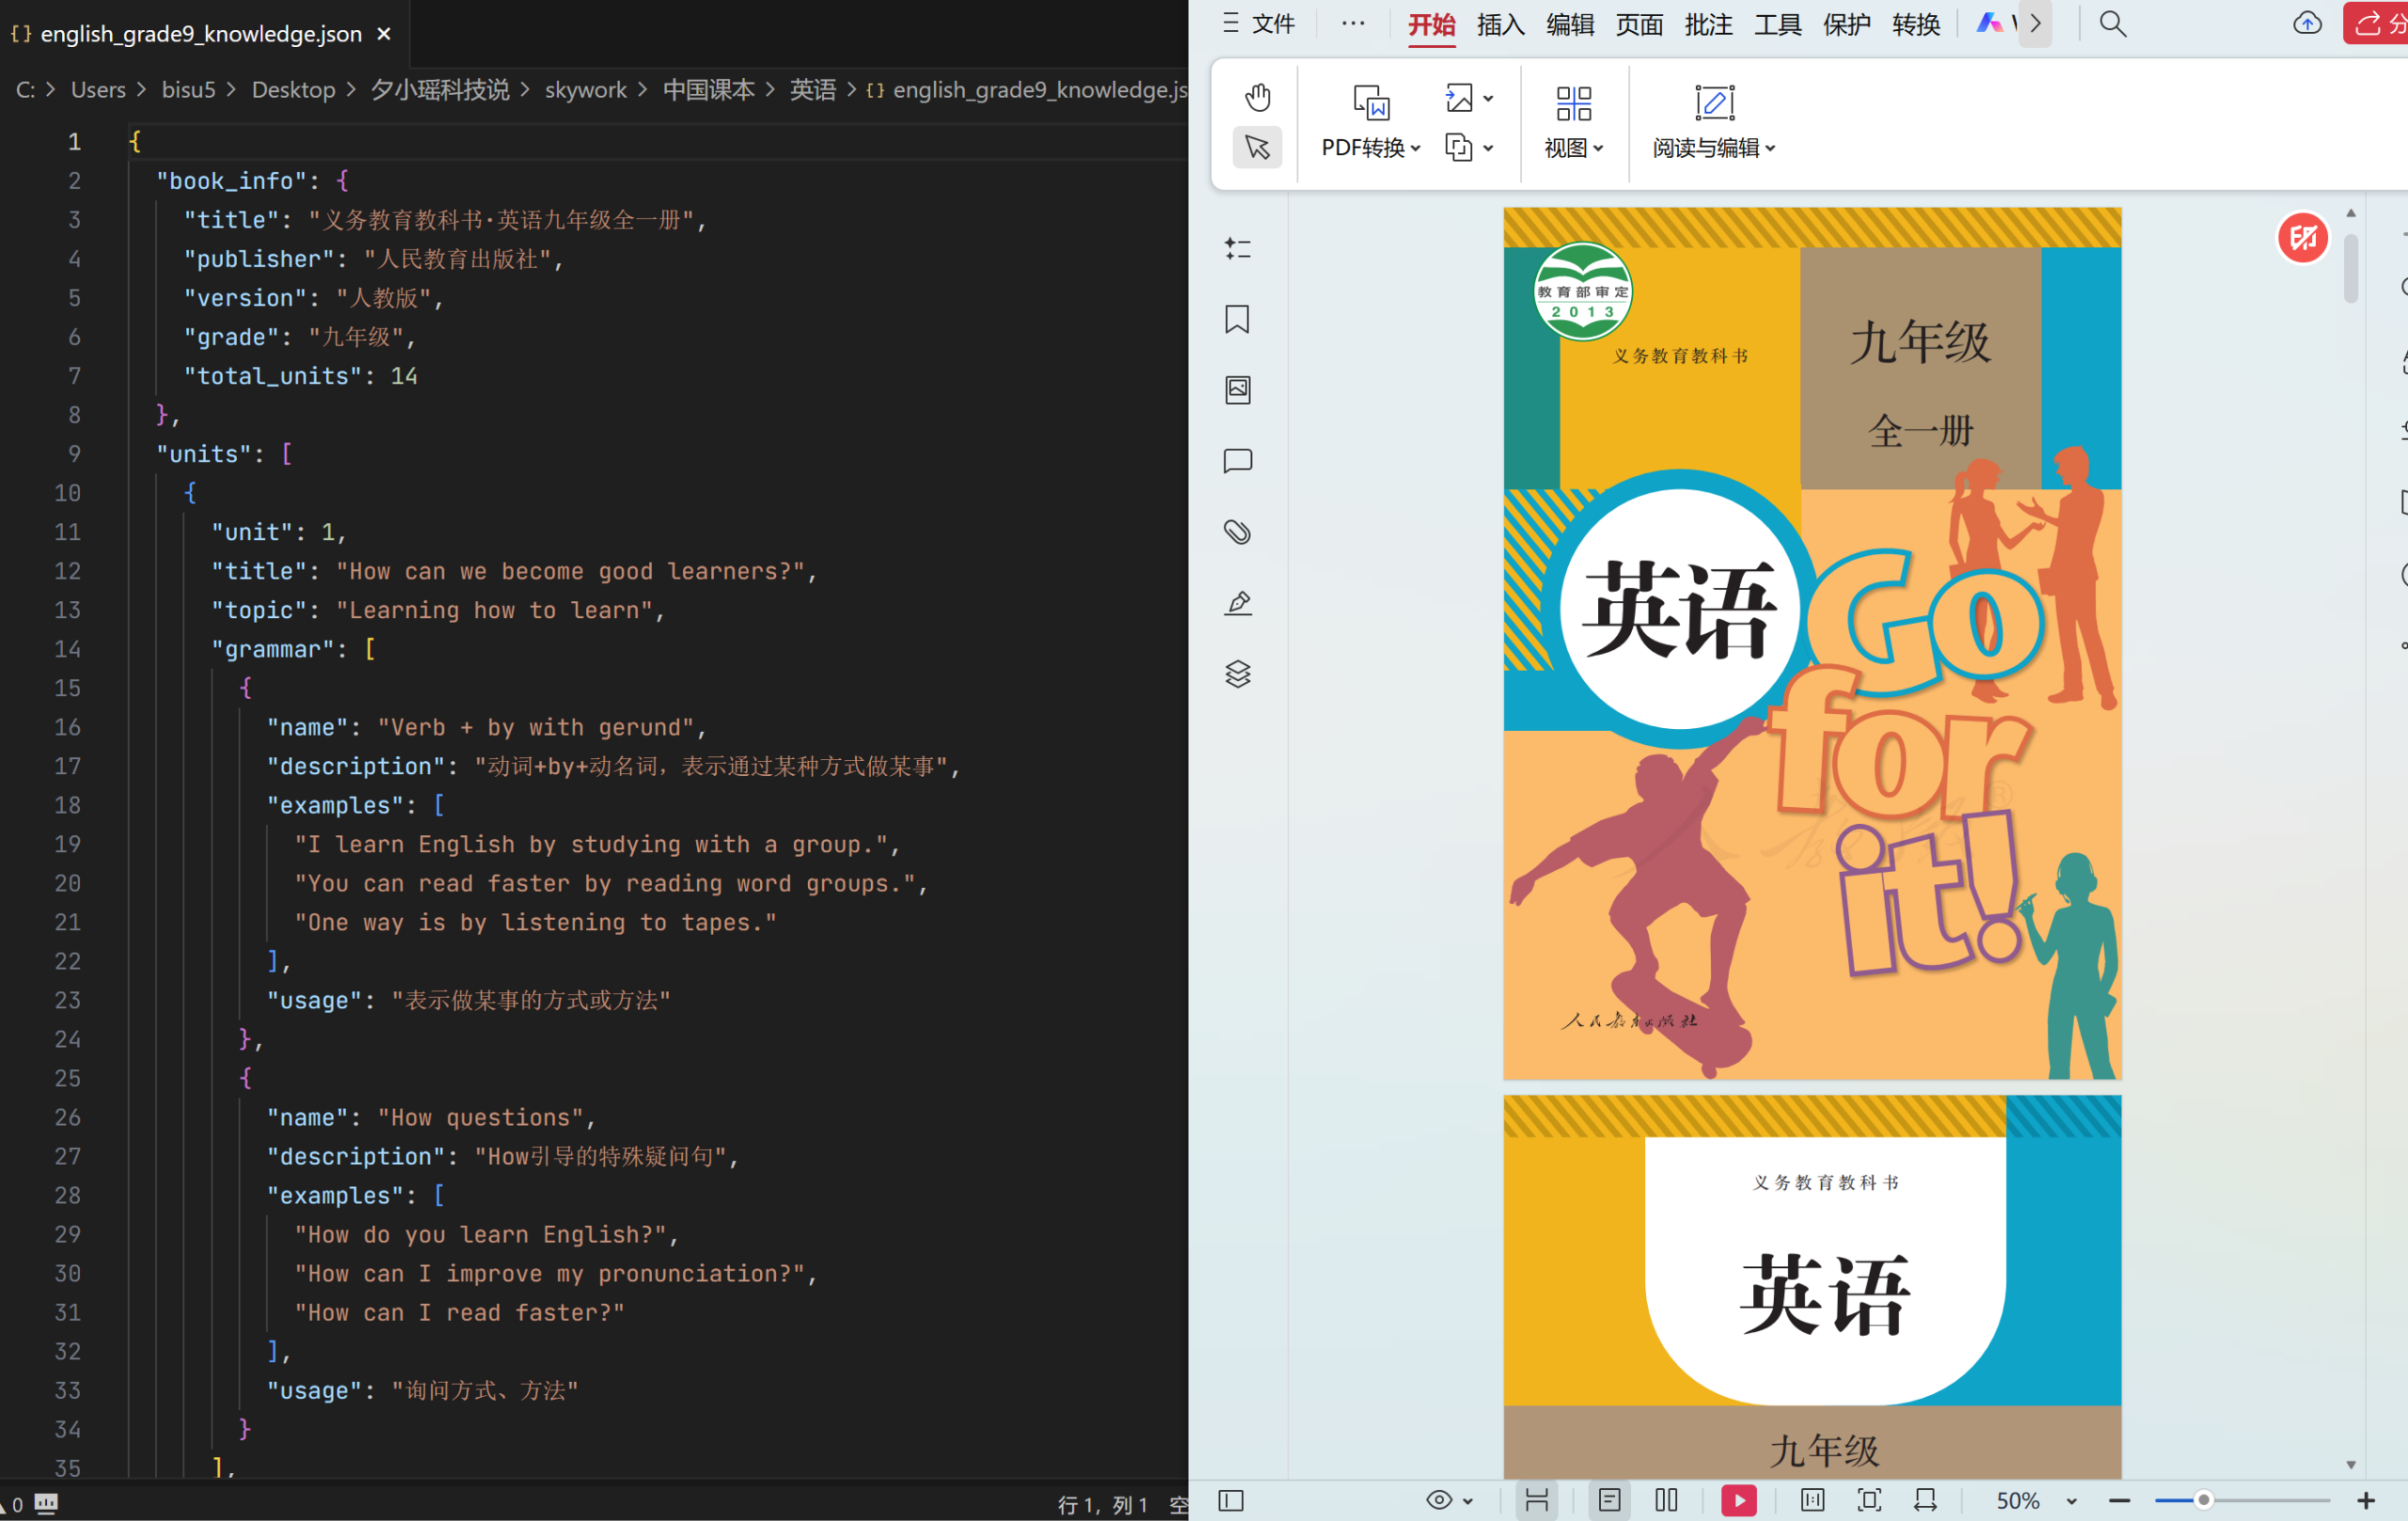Open the 文件 menu
The width and height of the screenshot is (2408, 1521).
click(1262, 24)
